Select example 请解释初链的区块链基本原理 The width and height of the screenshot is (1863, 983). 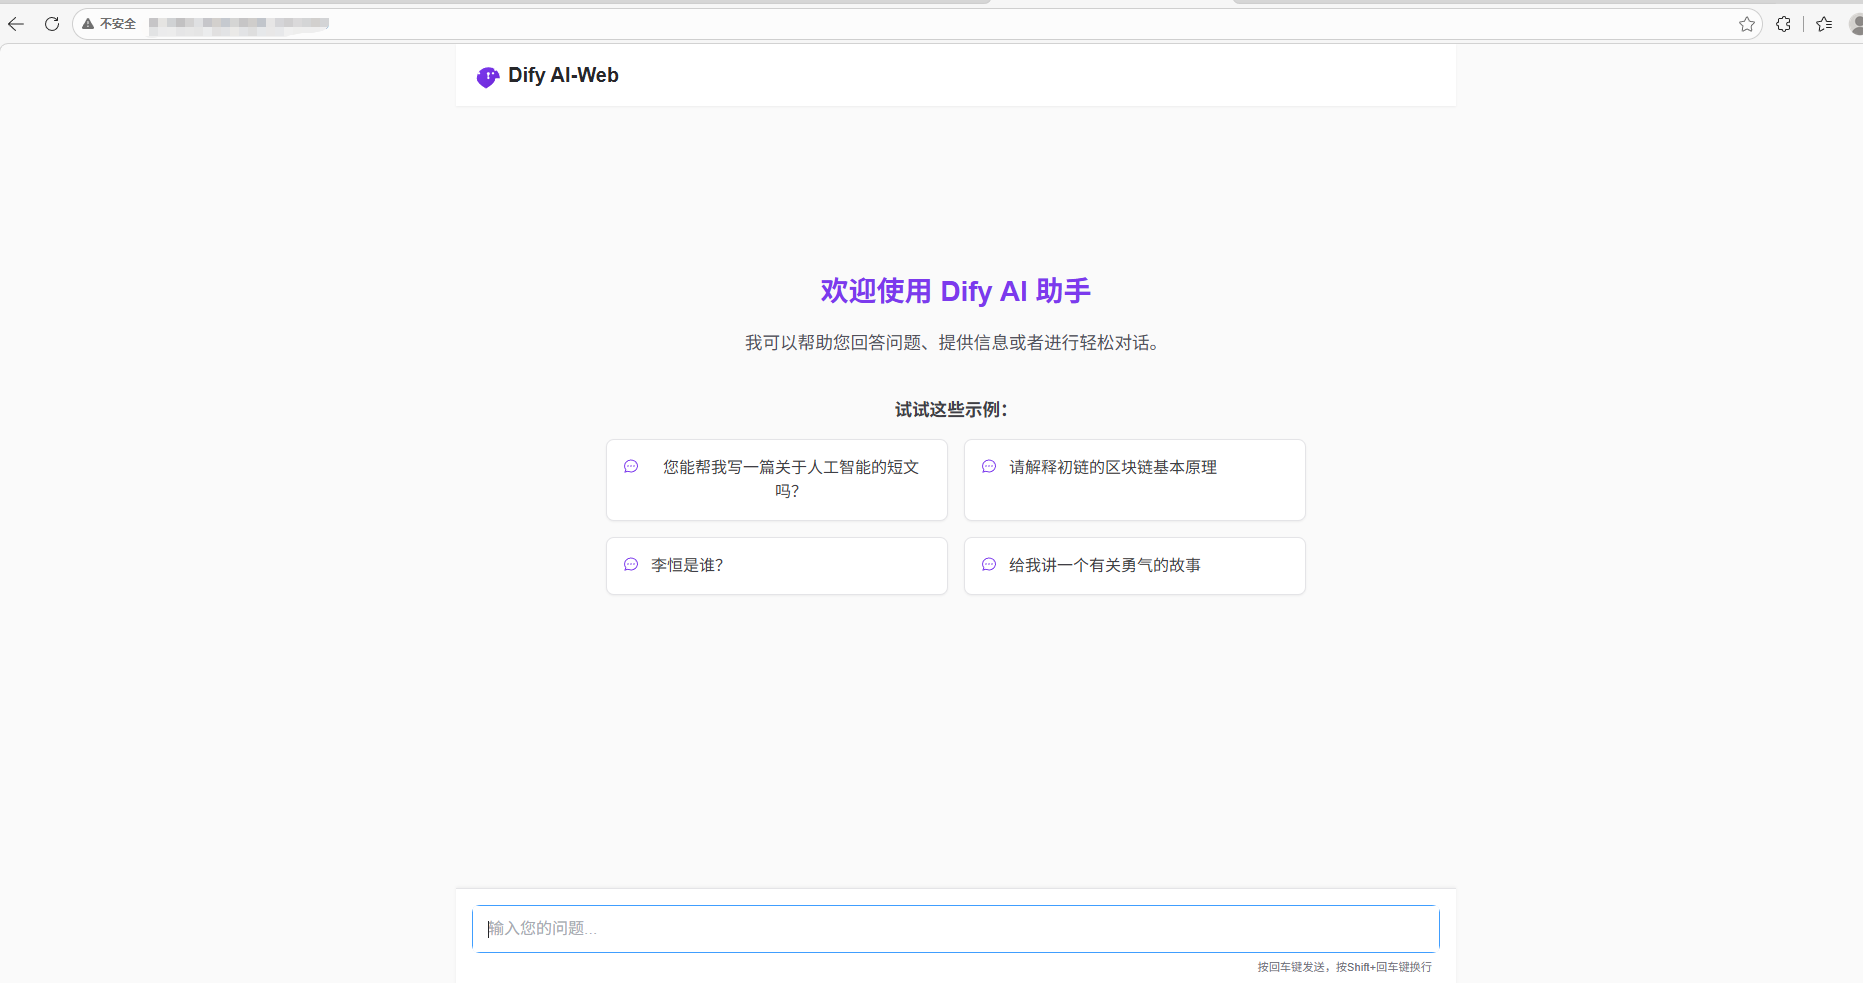tap(1135, 480)
